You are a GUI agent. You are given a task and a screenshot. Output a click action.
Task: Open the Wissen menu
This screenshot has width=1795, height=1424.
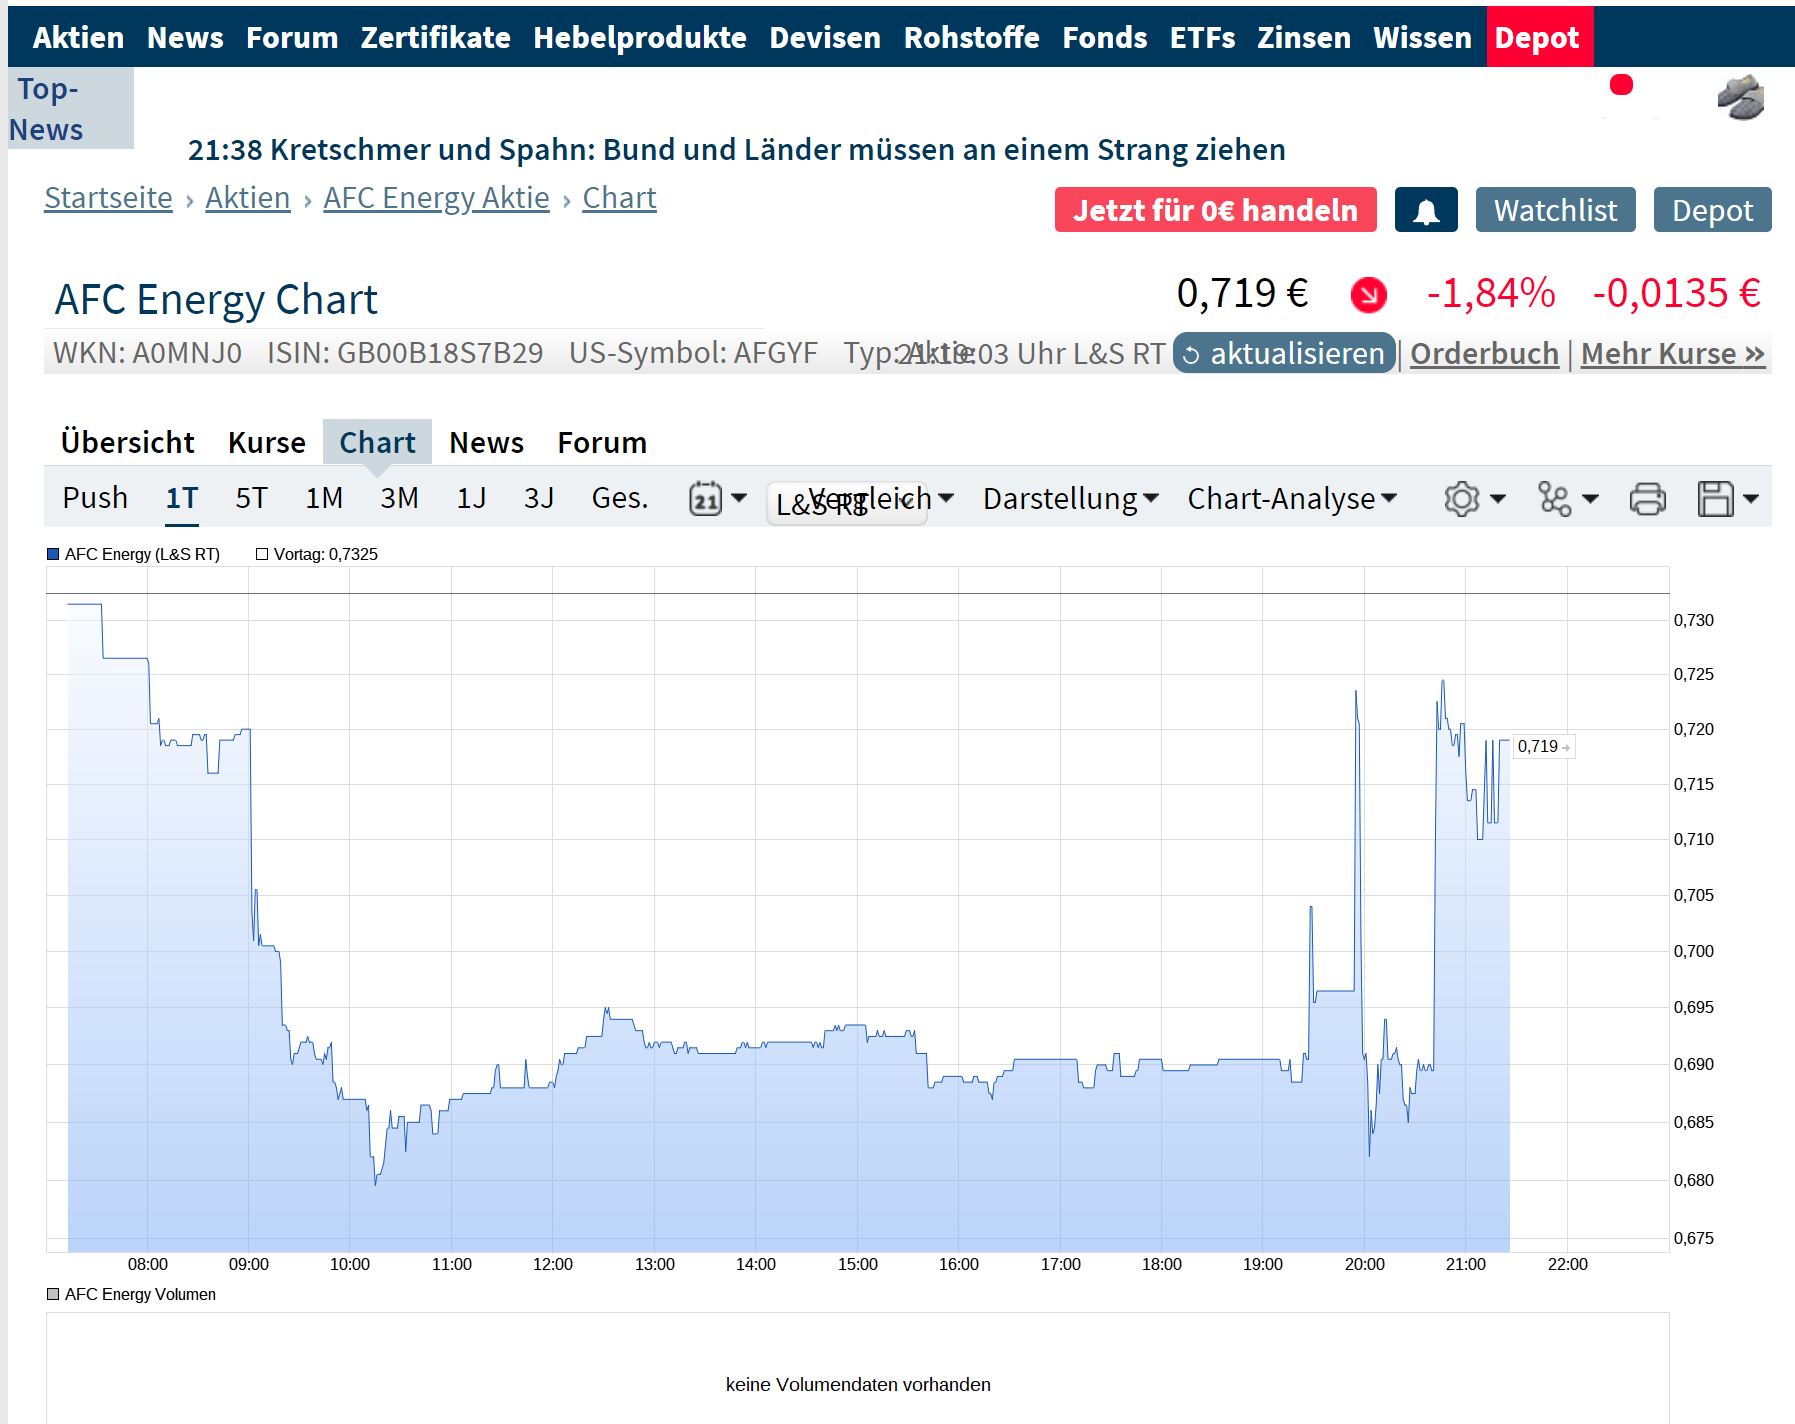[1423, 37]
